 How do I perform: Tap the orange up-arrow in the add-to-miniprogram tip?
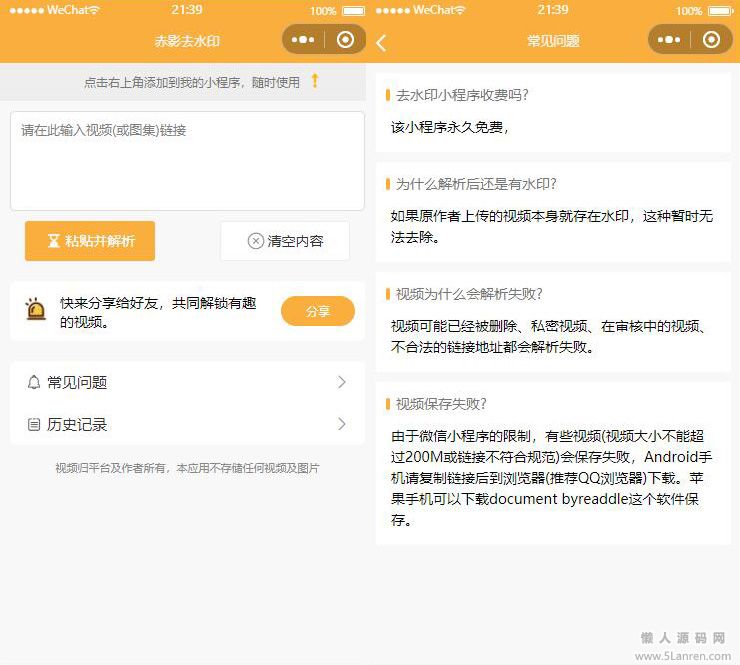[x=315, y=81]
